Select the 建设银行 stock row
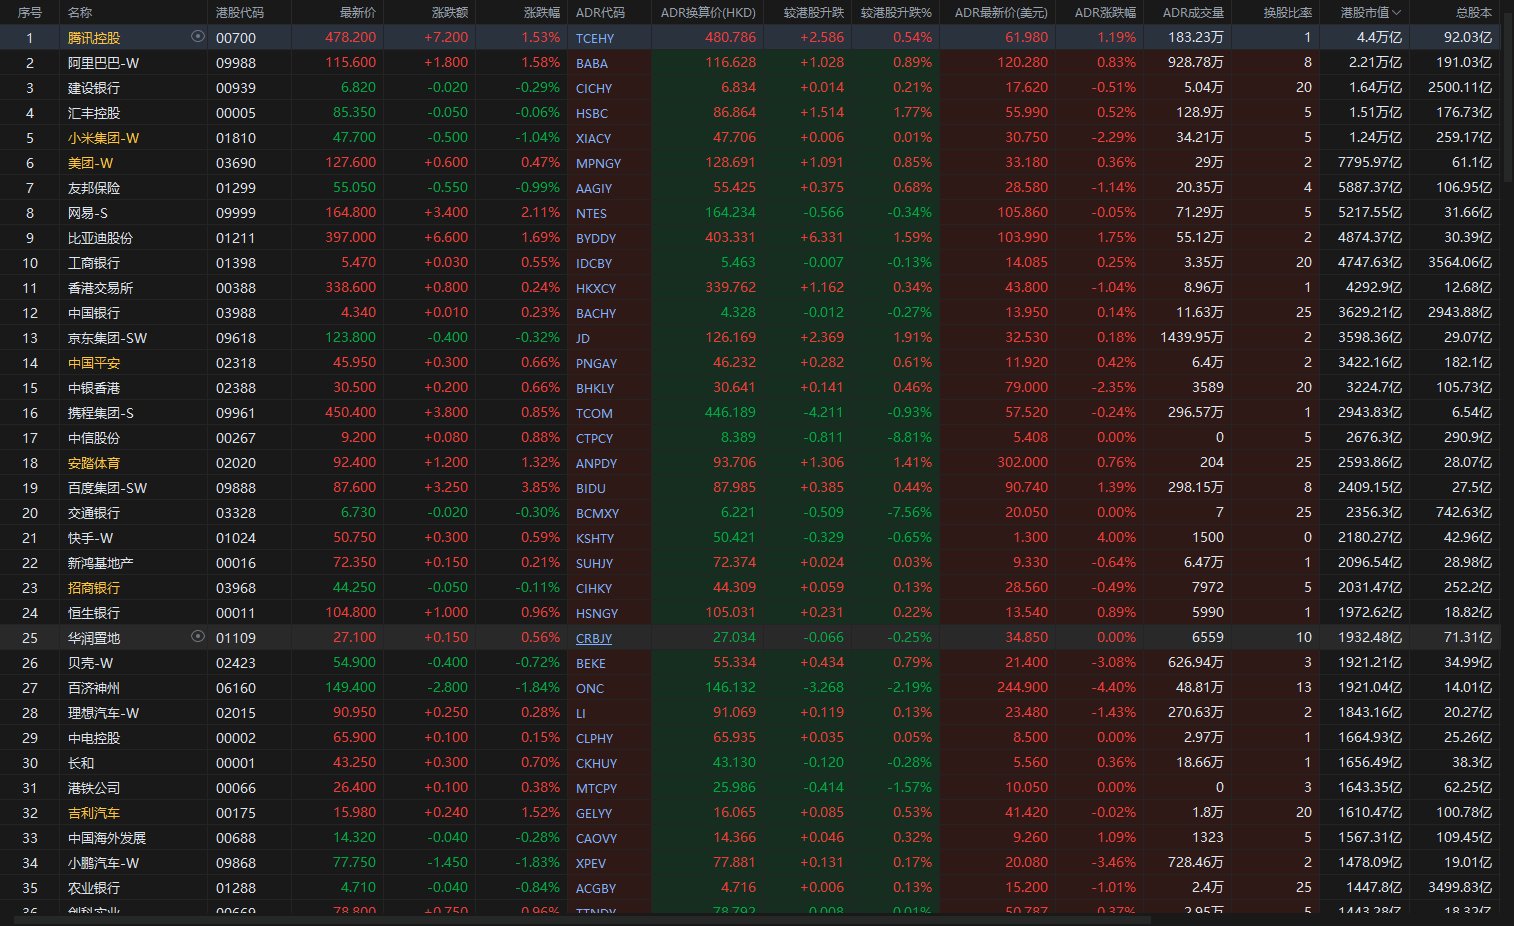The image size is (1514, 926). click(x=750, y=87)
